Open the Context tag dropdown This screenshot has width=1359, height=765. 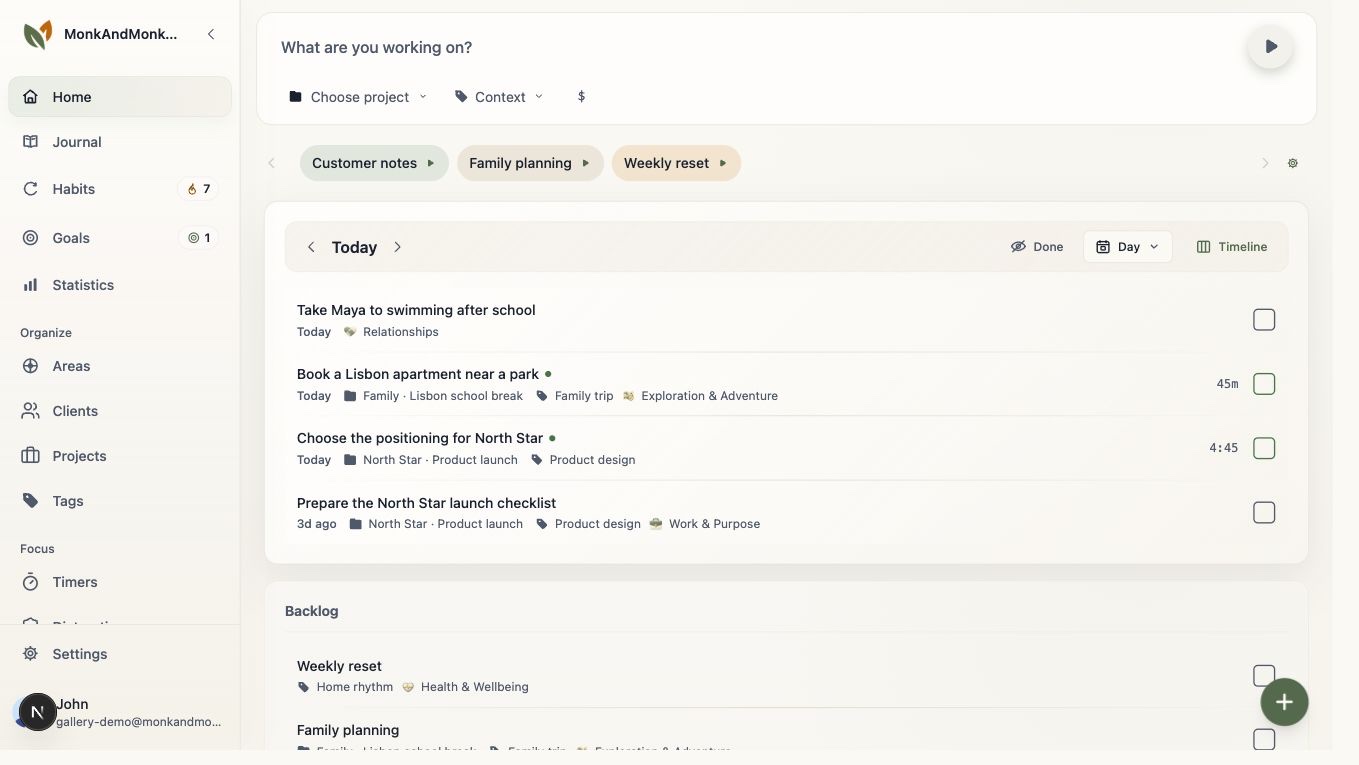499,97
